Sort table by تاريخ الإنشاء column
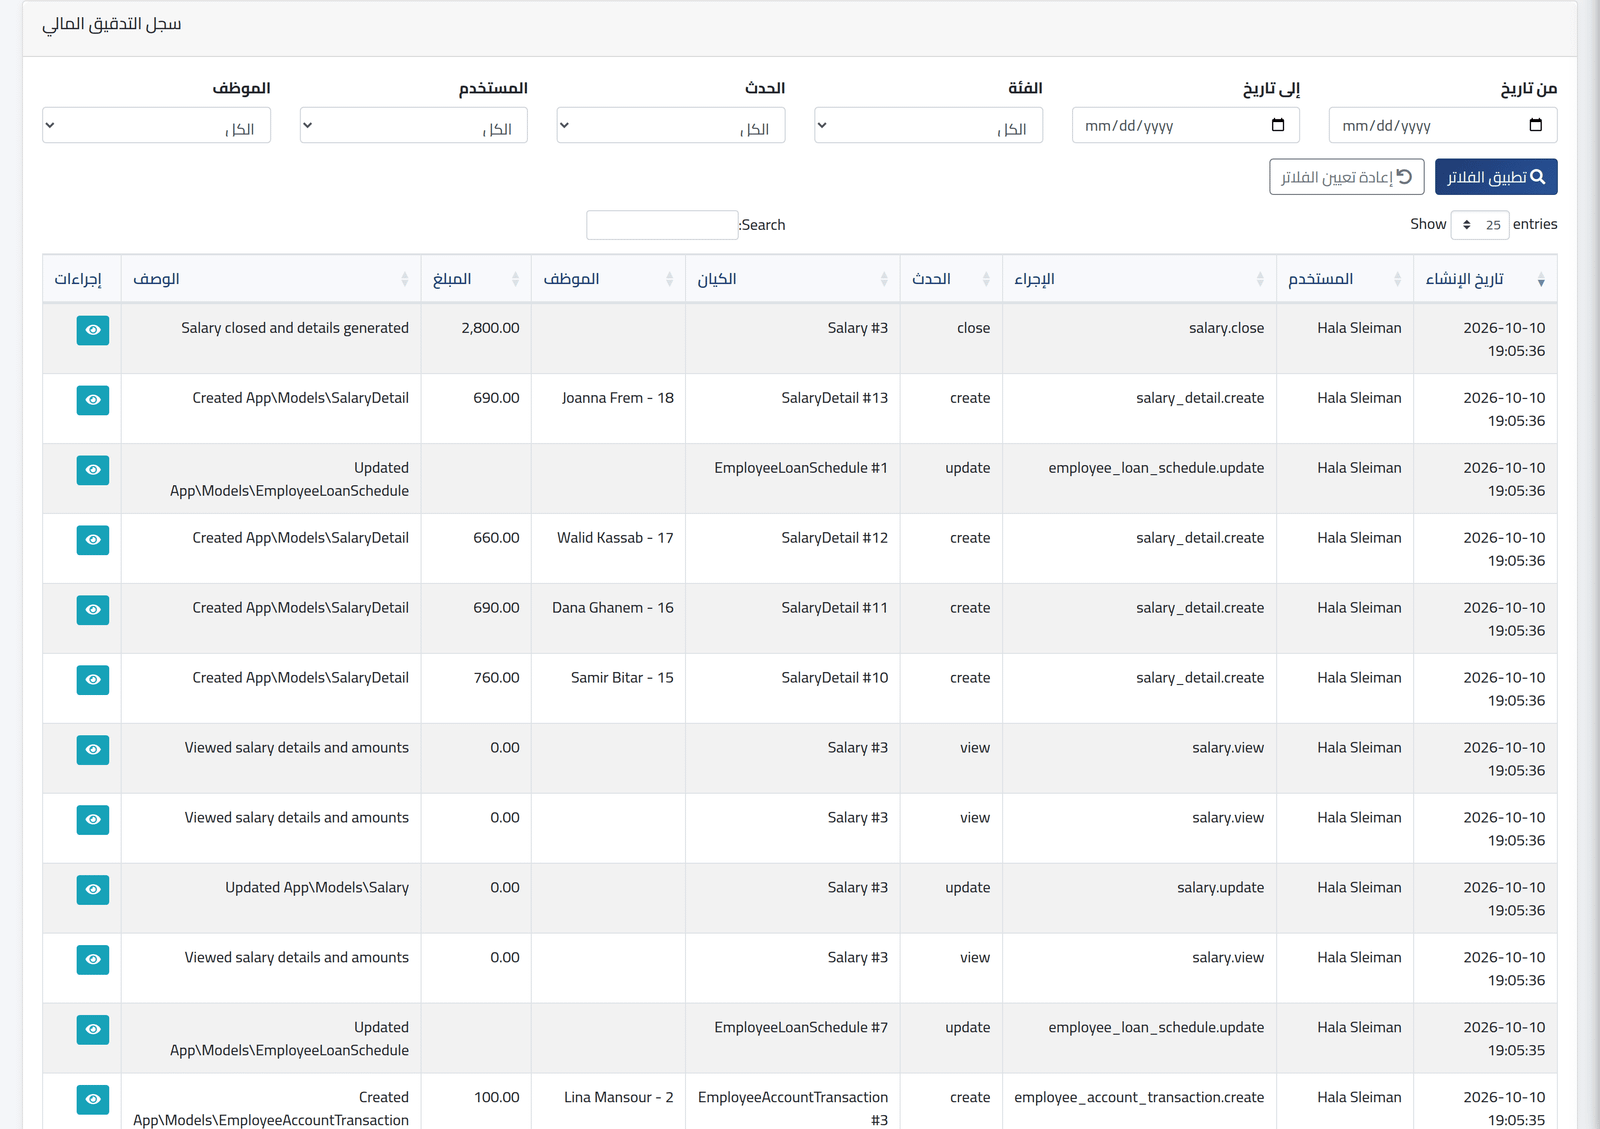1600x1129 pixels. pyautogui.click(x=1485, y=279)
